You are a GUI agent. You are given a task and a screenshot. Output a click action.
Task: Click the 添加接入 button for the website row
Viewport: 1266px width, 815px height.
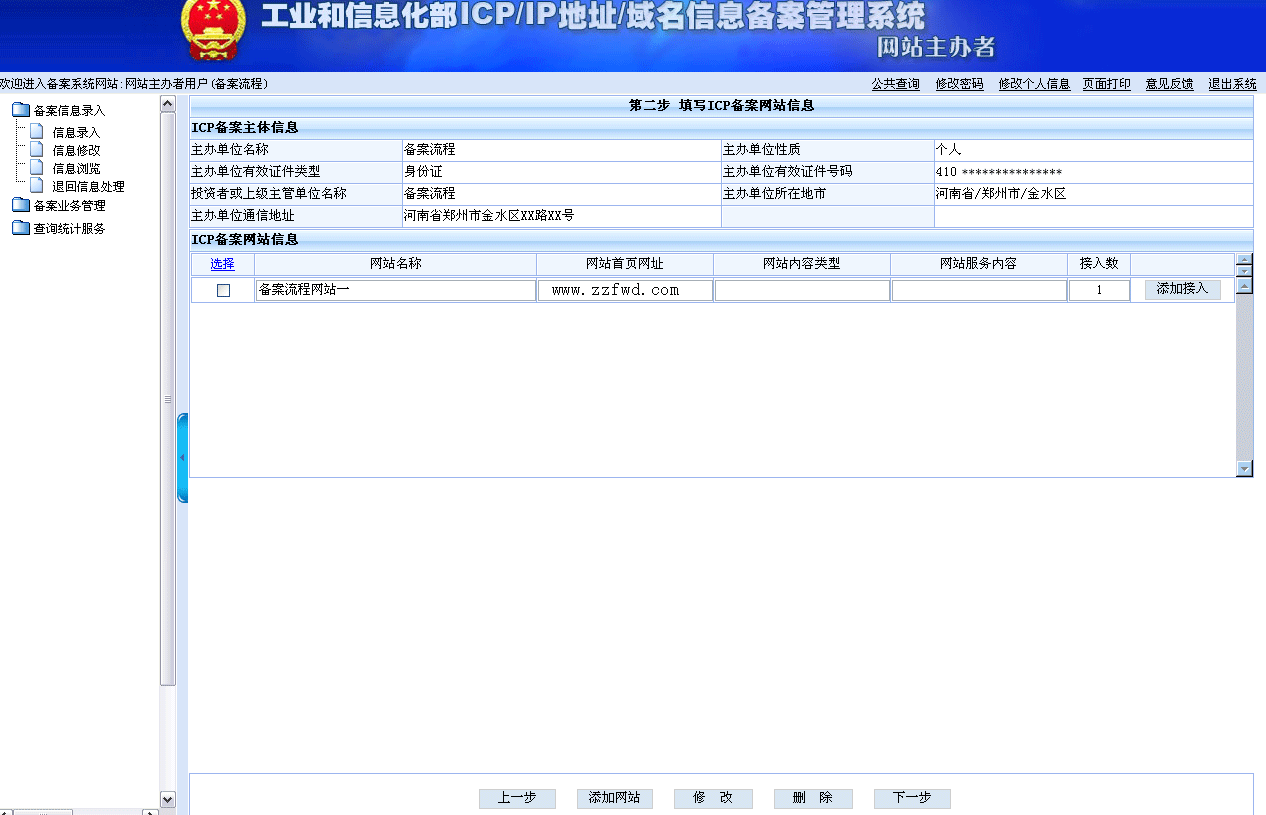point(1181,289)
